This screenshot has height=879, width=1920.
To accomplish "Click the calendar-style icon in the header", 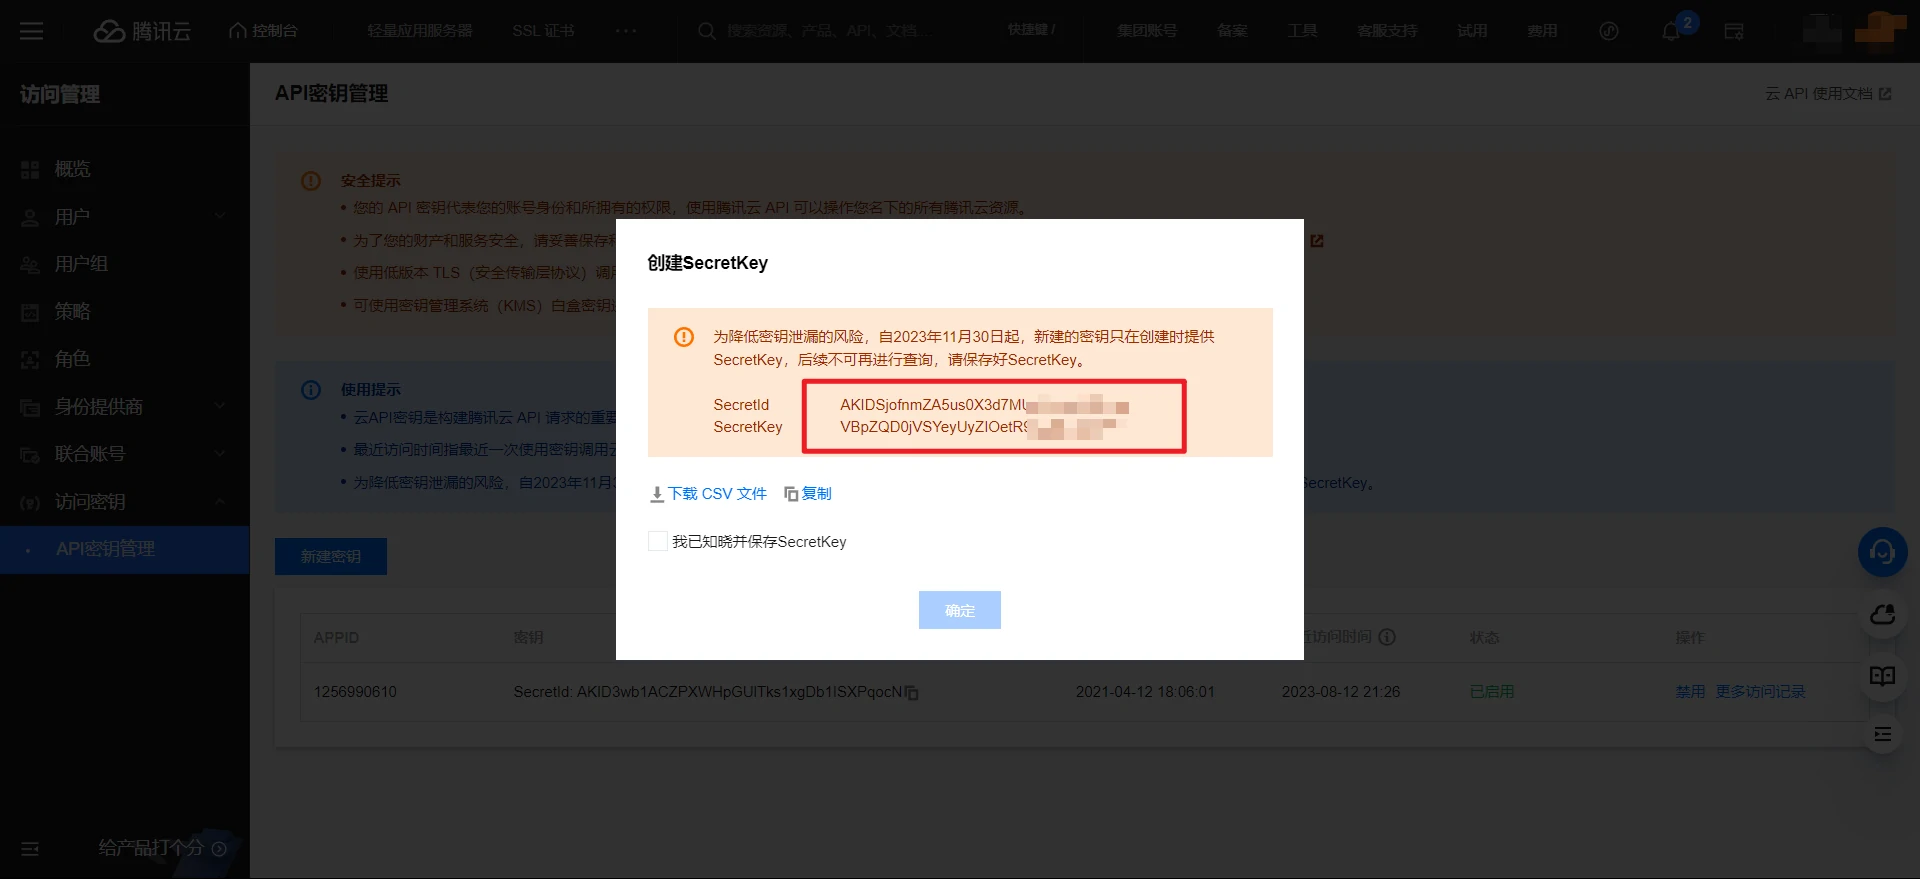I will coord(1734,31).
